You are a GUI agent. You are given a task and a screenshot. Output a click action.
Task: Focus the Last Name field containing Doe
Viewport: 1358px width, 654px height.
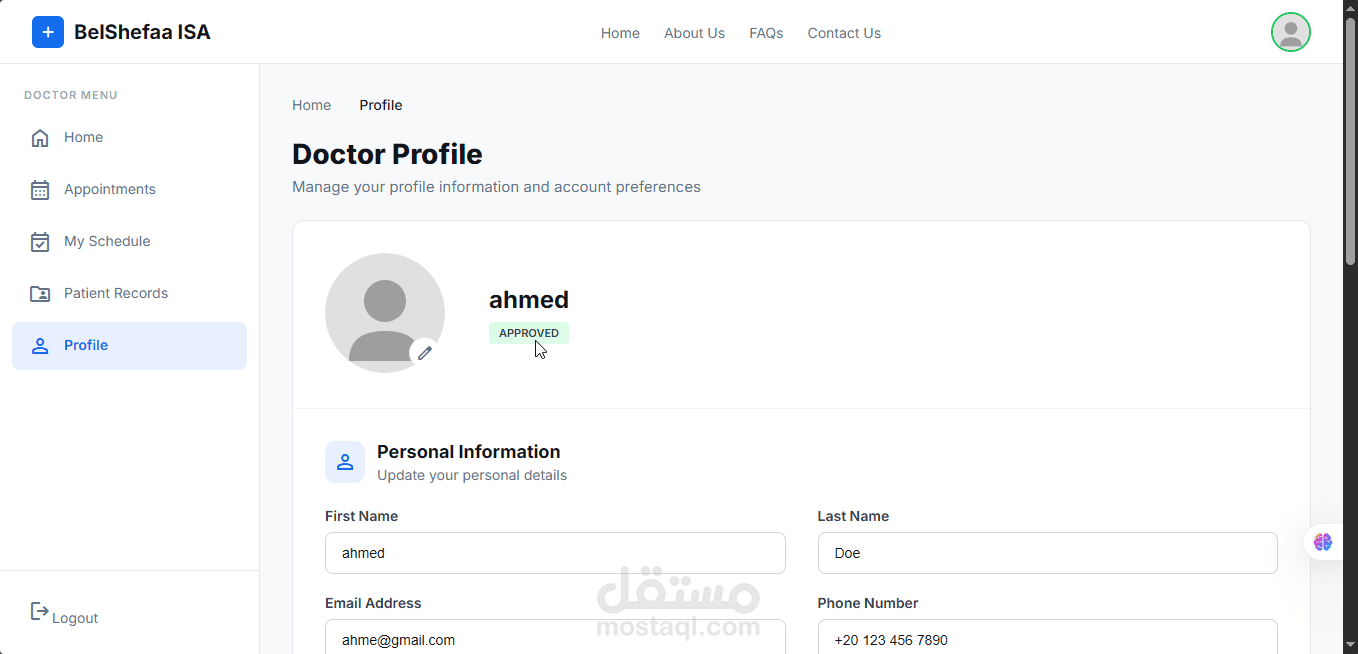click(1047, 553)
